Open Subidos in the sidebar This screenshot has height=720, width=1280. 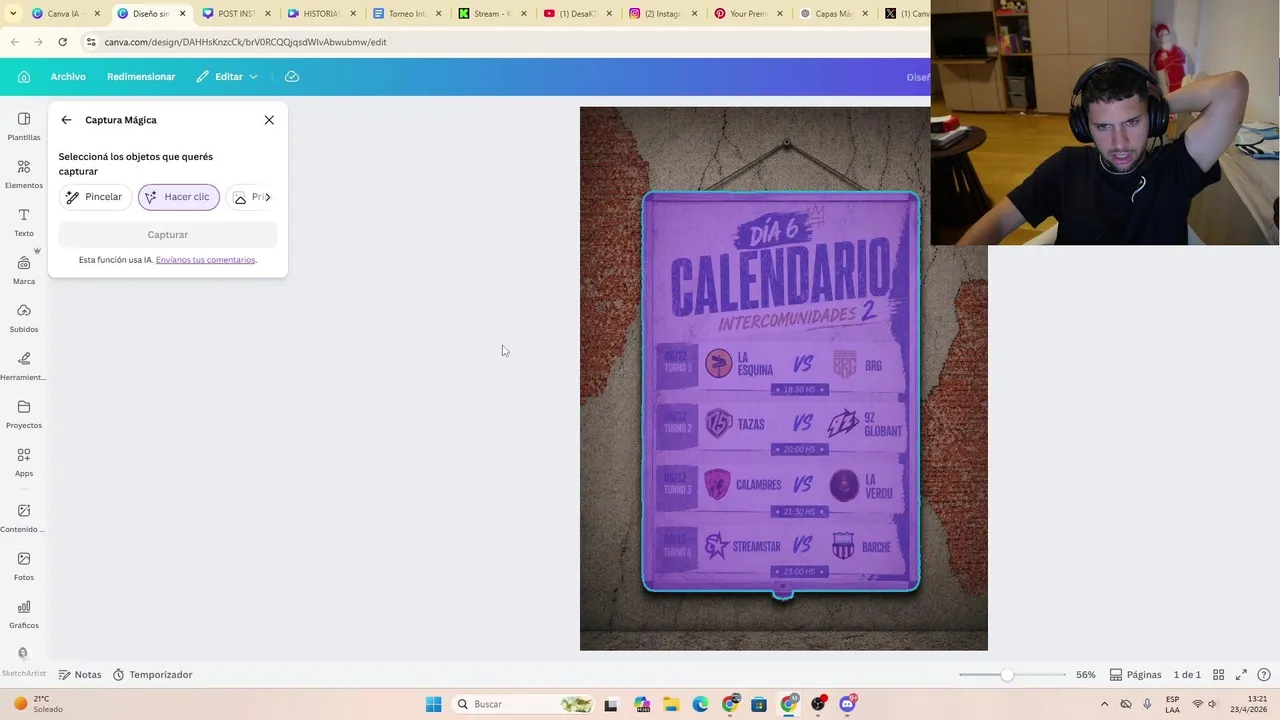pos(24,319)
